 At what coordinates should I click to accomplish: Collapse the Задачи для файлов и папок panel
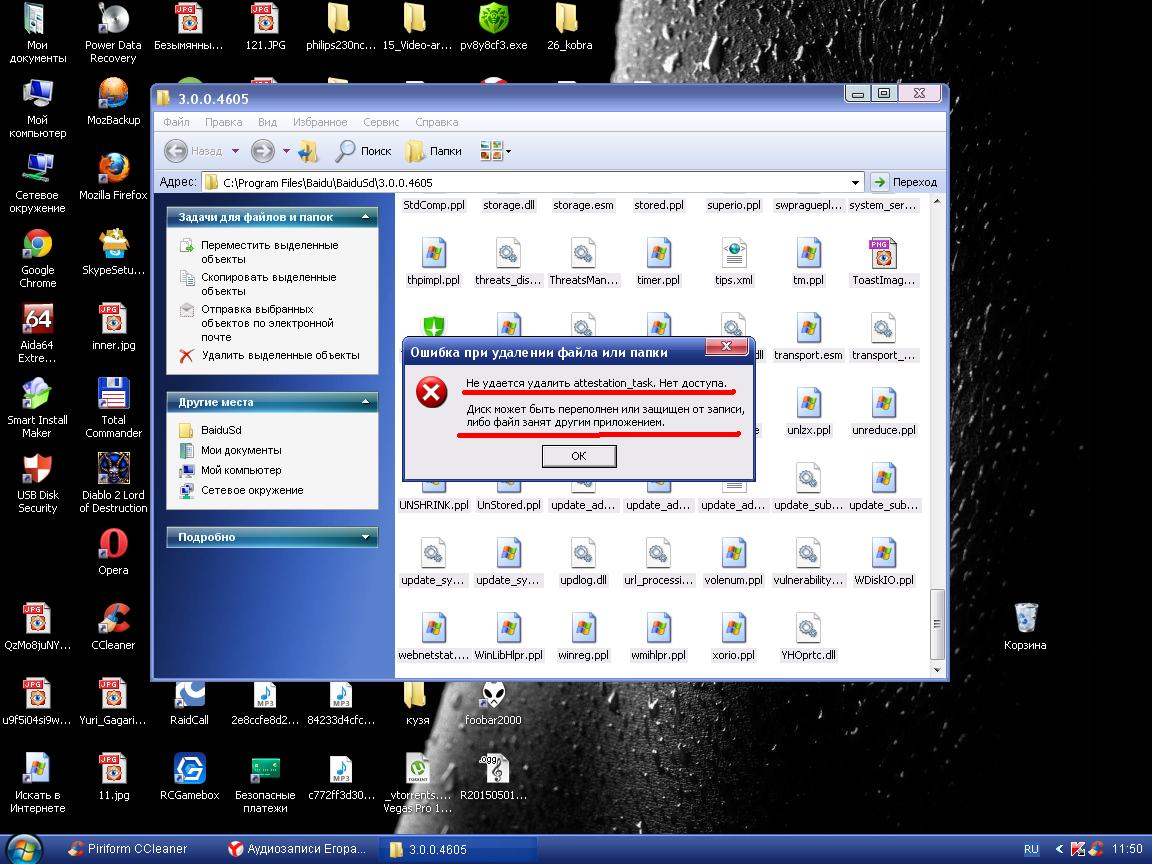[365, 217]
